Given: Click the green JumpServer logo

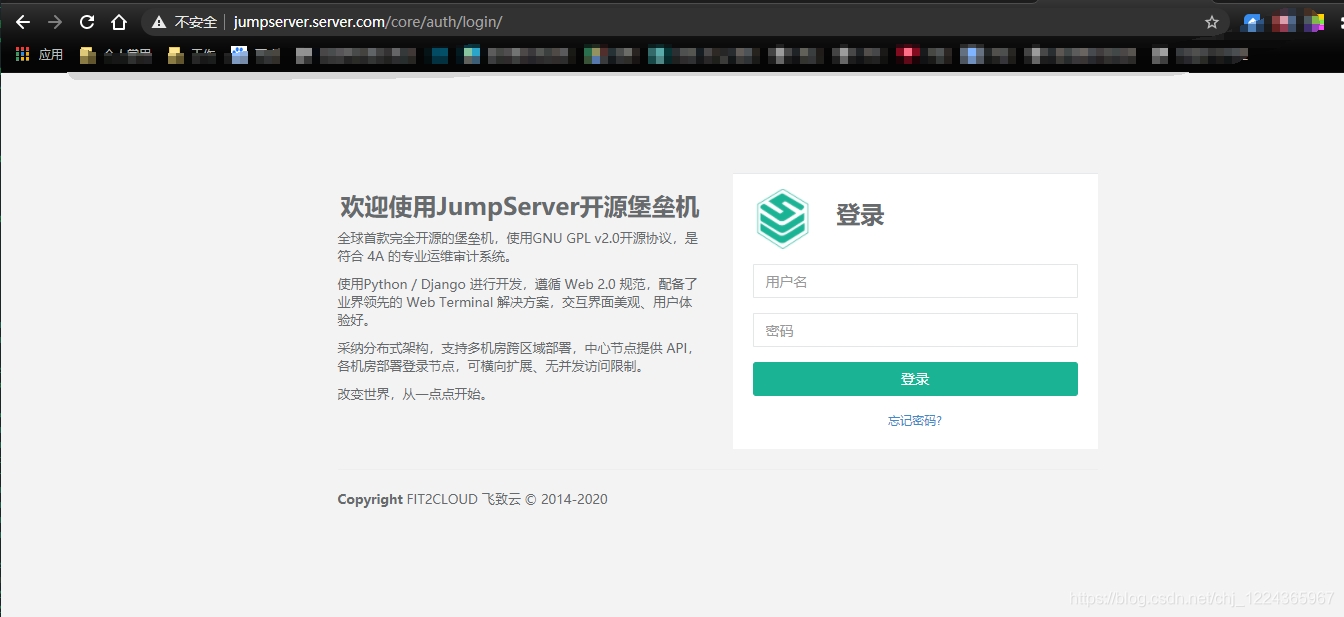Looking at the screenshot, I should tap(782, 217).
